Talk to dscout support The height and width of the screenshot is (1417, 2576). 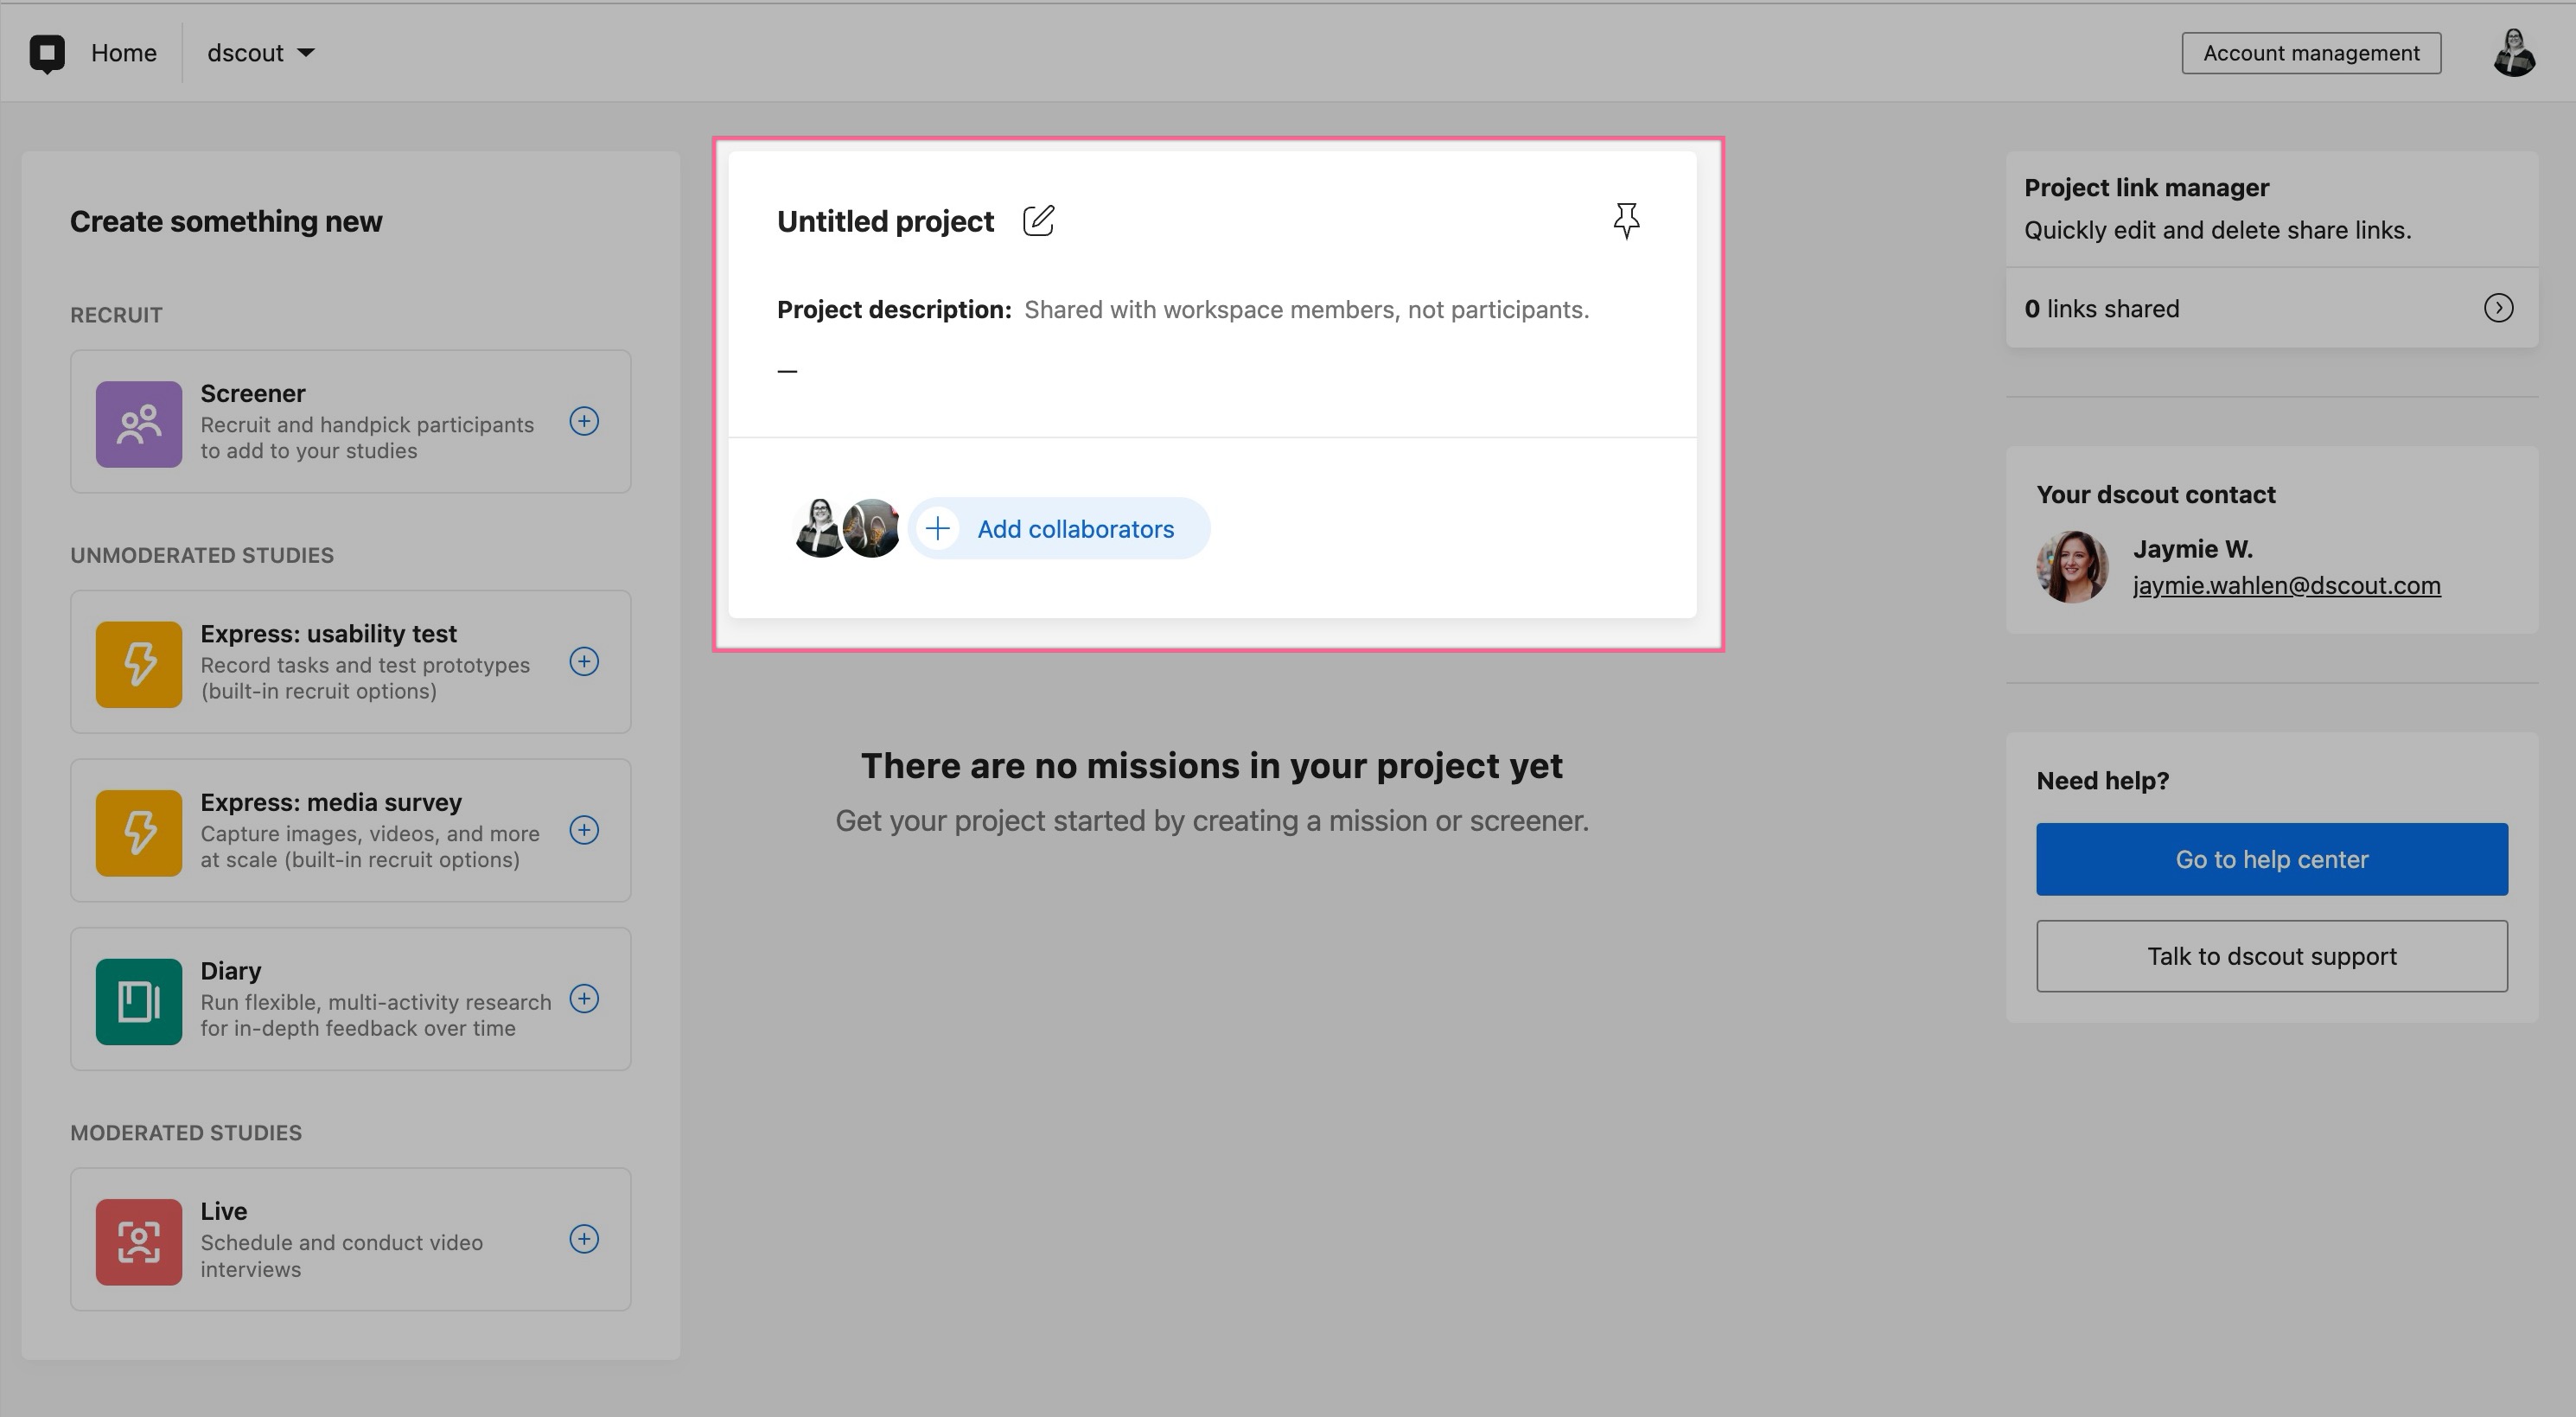(2272, 956)
